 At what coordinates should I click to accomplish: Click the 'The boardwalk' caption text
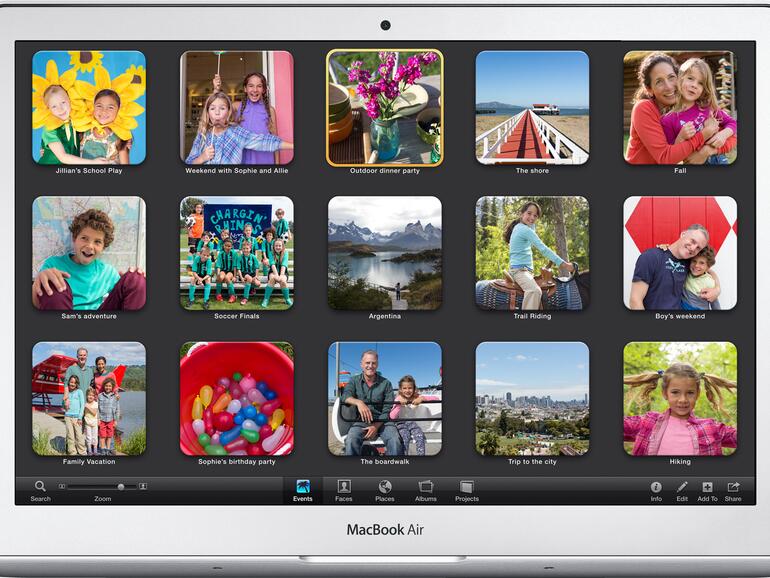(x=385, y=462)
